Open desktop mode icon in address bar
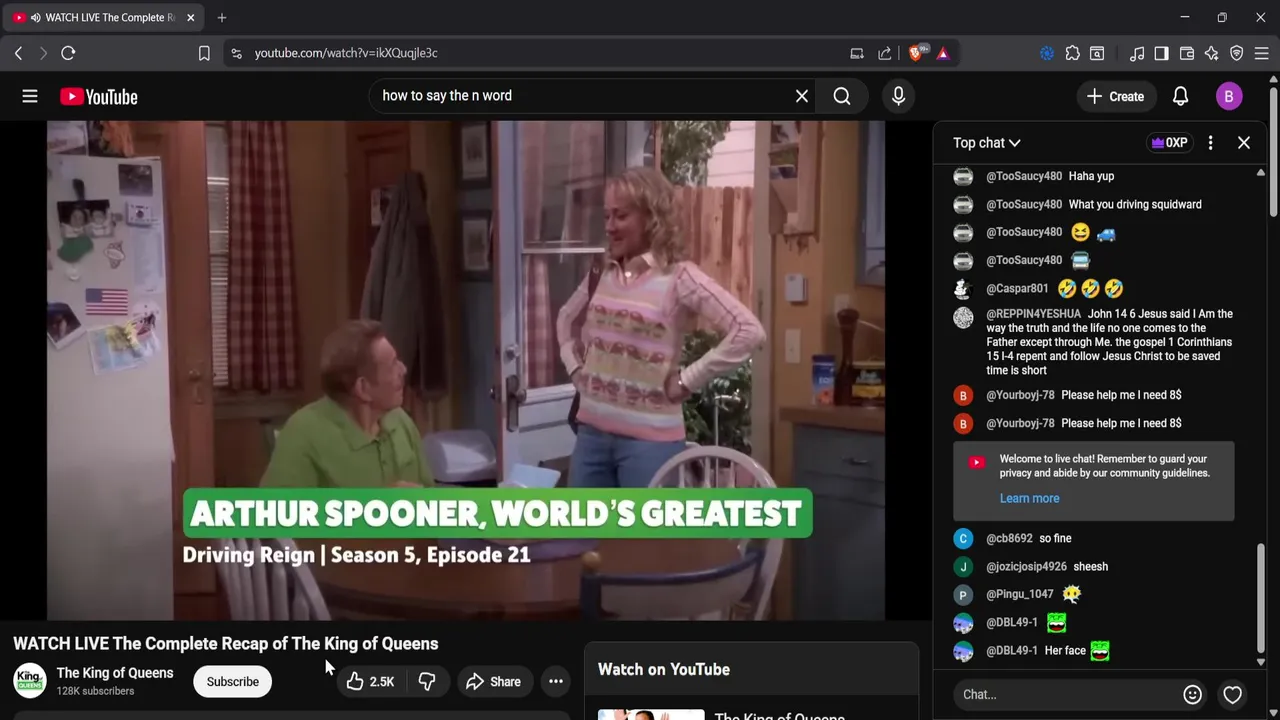1280x720 pixels. pyautogui.click(x=857, y=53)
